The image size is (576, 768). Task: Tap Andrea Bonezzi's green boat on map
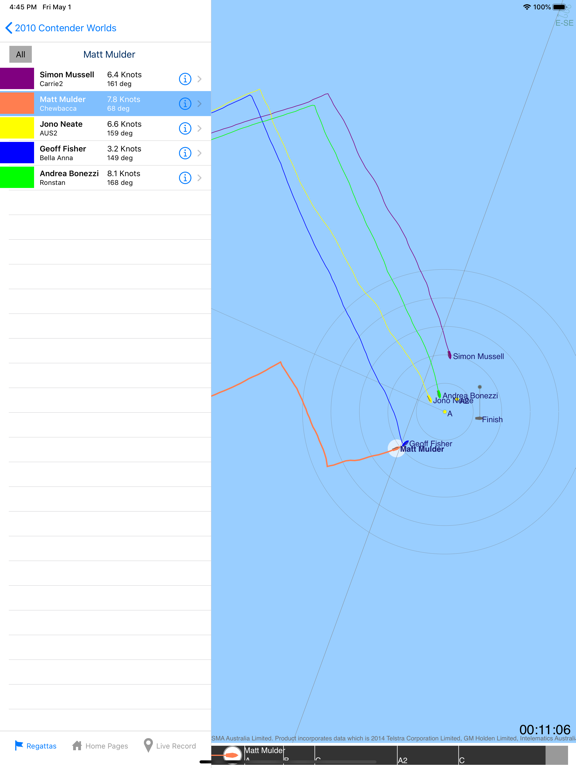pos(439,394)
